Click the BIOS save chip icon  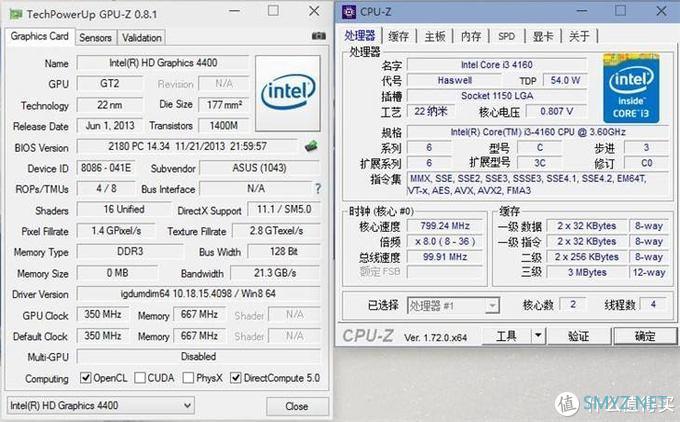click(x=311, y=146)
